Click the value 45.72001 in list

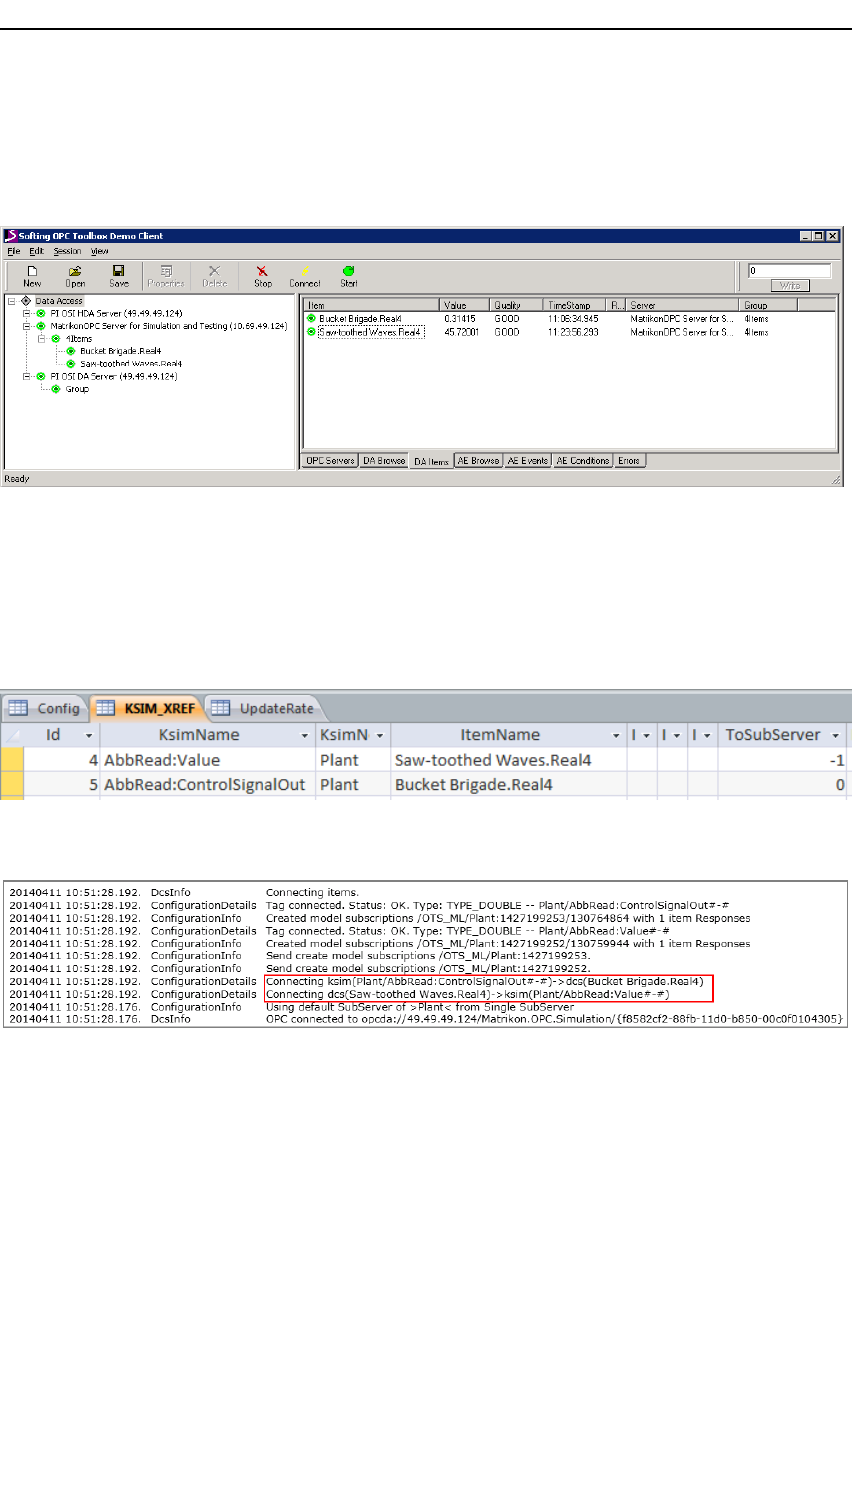(x=461, y=332)
